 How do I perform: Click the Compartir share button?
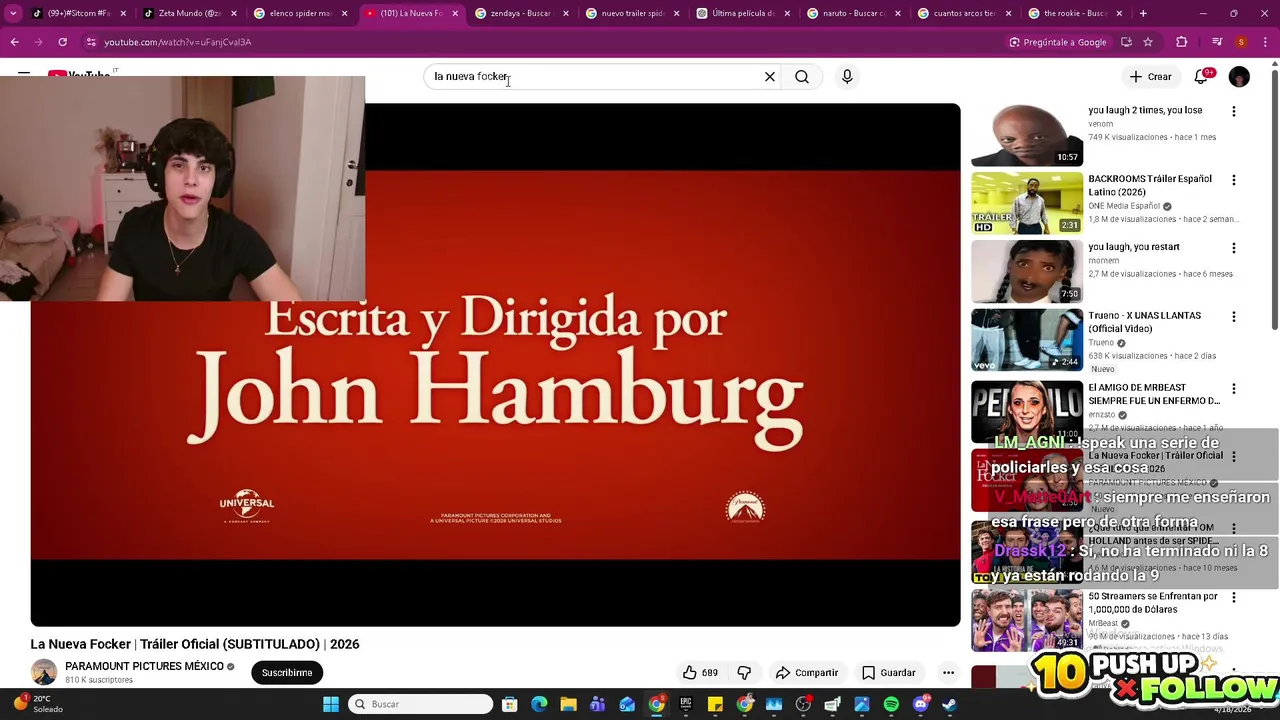pyautogui.click(x=807, y=673)
